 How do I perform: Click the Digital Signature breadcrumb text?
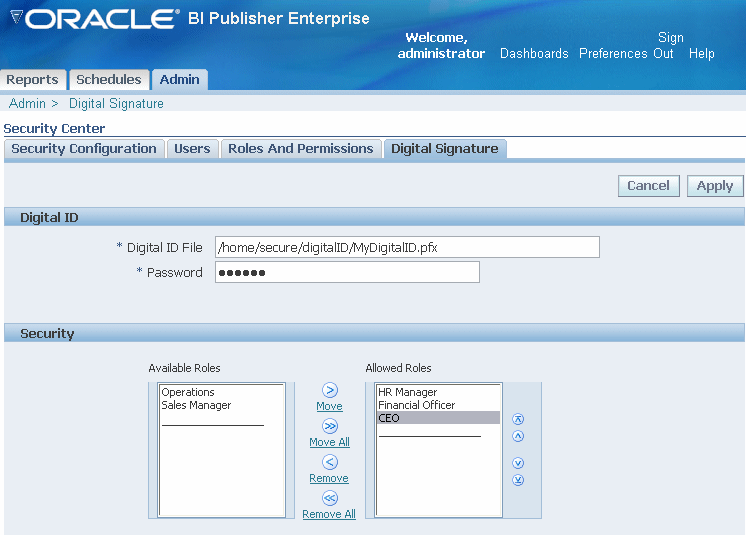(x=116, y=103)
